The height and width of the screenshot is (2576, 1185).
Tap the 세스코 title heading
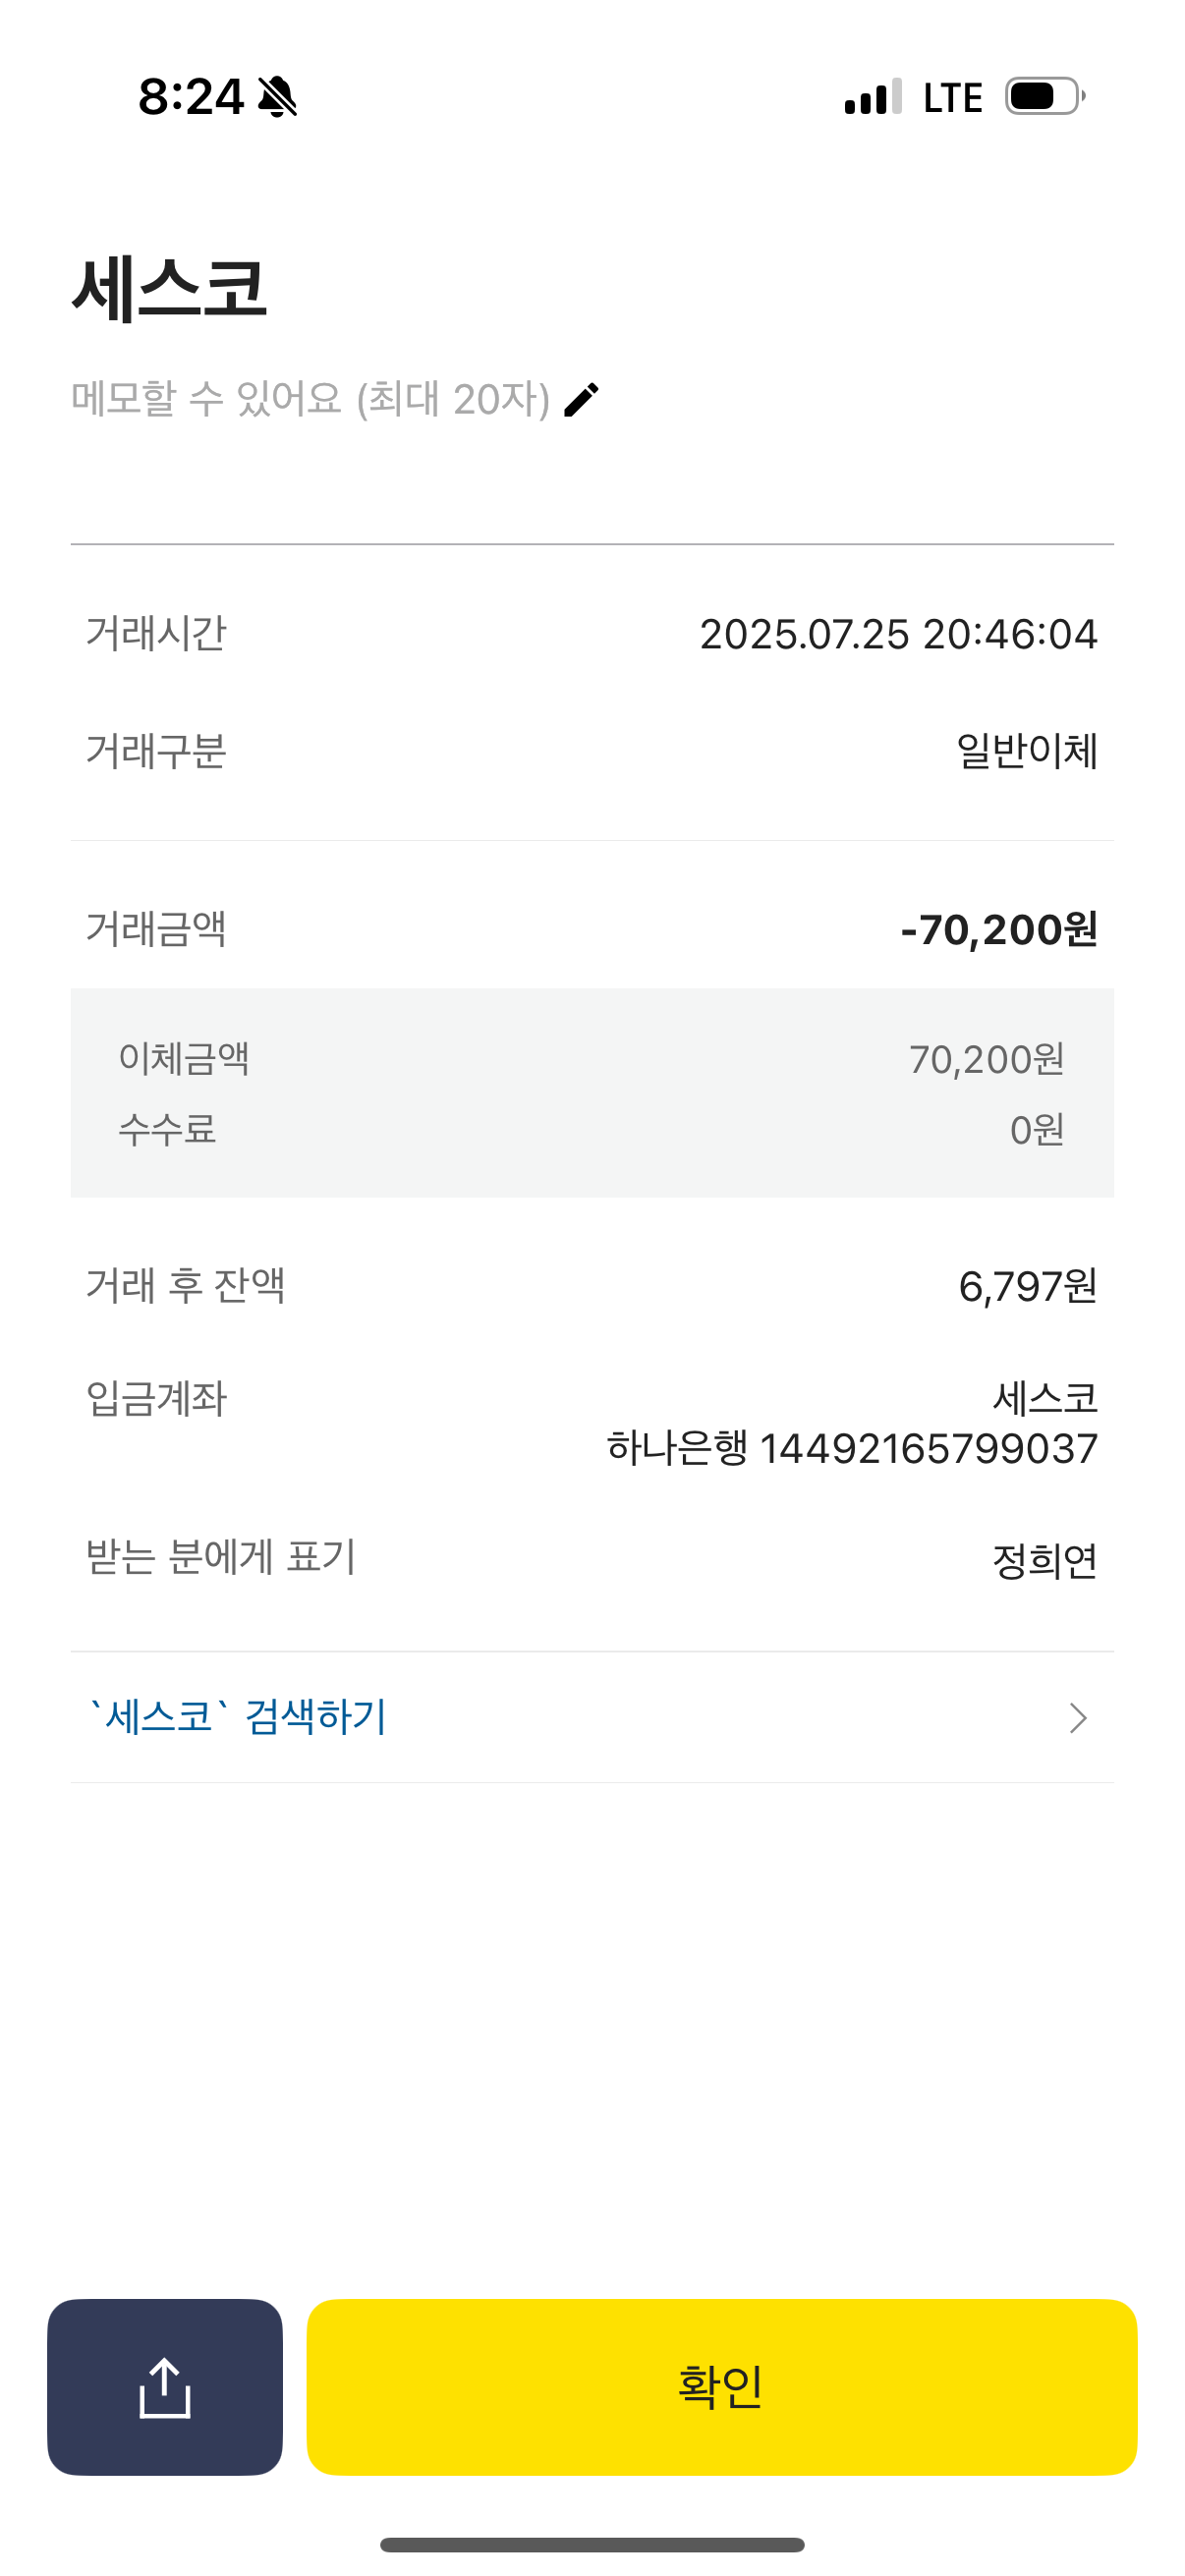(x=170, y=289)
